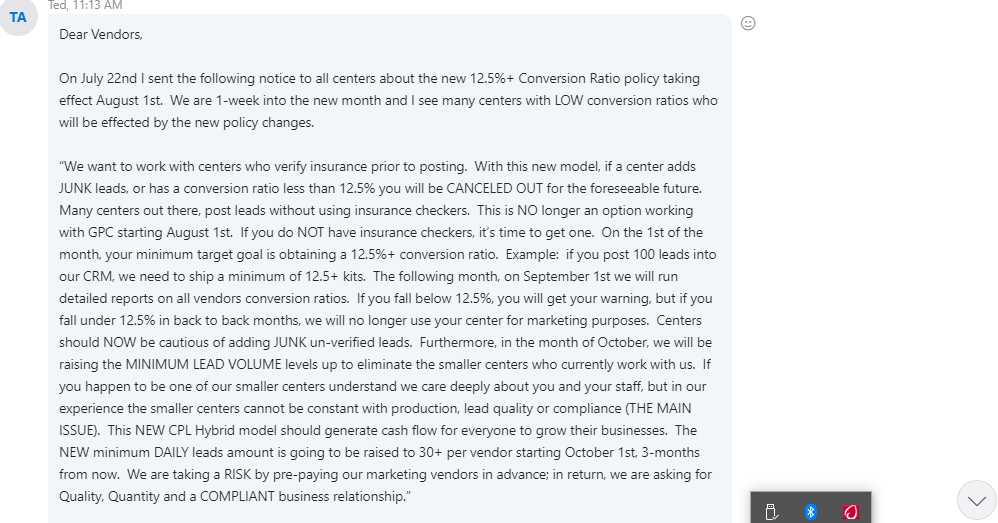Click the greeting line Dear Vendors,
The image size is (998, 523).
point(101,34)
